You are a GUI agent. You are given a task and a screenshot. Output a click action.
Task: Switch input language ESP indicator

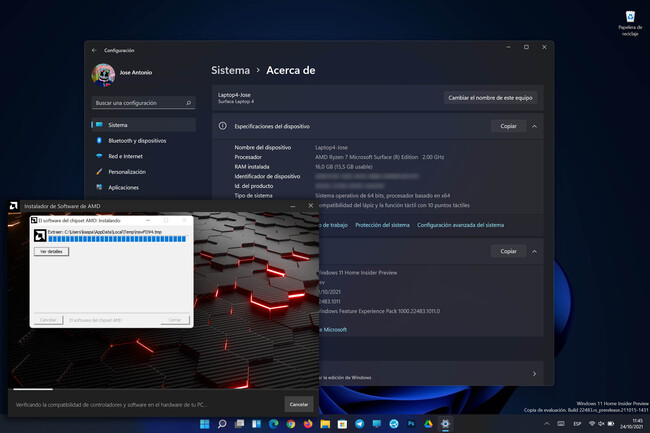tap(577, 424)
